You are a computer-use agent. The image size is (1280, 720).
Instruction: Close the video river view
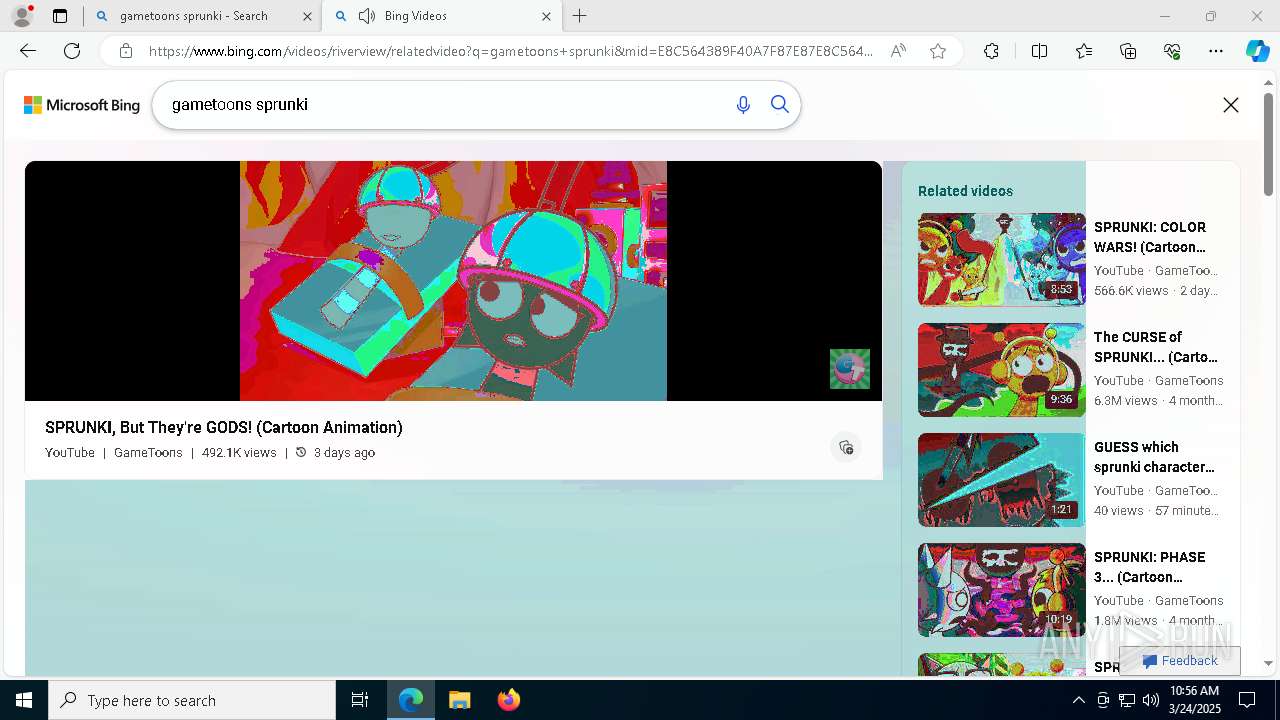[1231, 105]
